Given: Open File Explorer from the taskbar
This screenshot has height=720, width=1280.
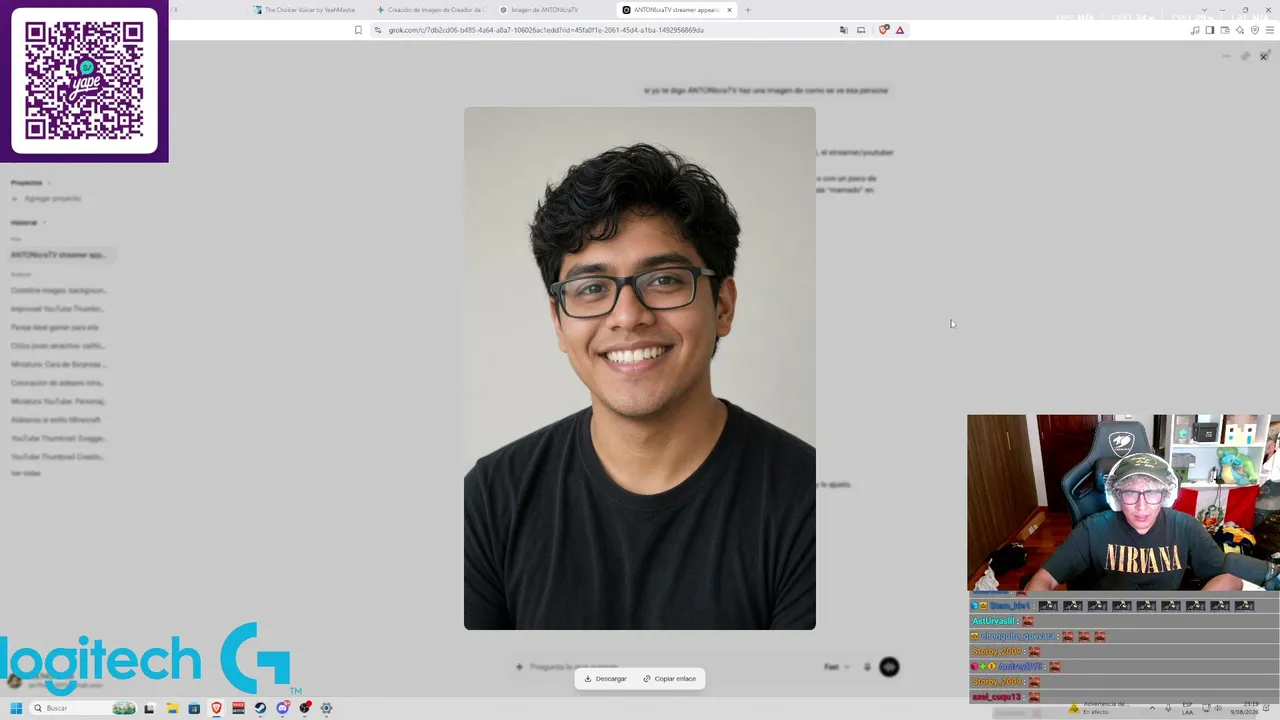Looking at the screenshot, I should point(172,708).
